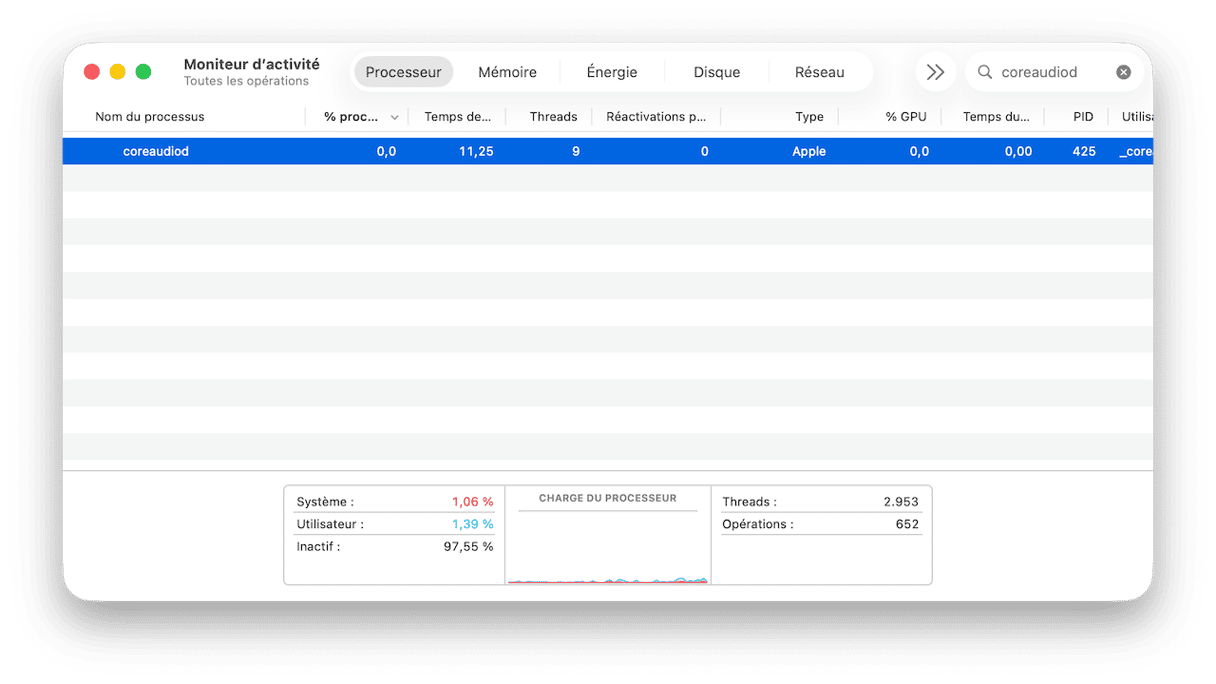Viewport: 1216px width, 684px height.
Task: Clear the coreaudiod search text
Action: (x=1123, y=72)
